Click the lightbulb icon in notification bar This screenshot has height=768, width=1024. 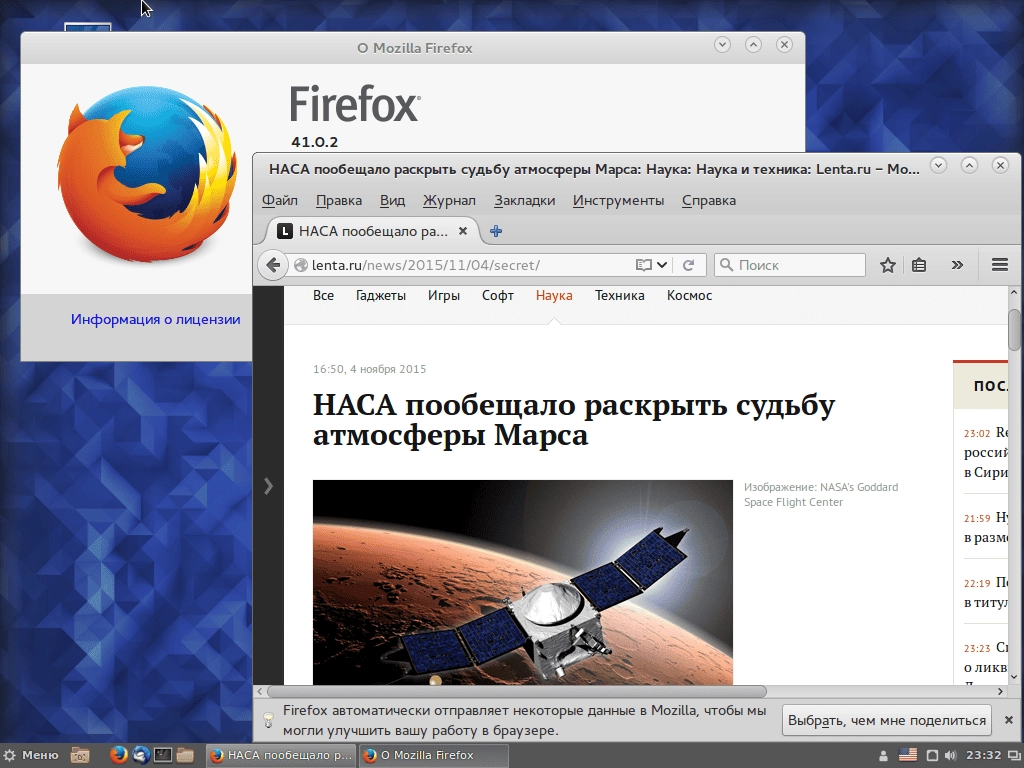[x=268, y=720]
